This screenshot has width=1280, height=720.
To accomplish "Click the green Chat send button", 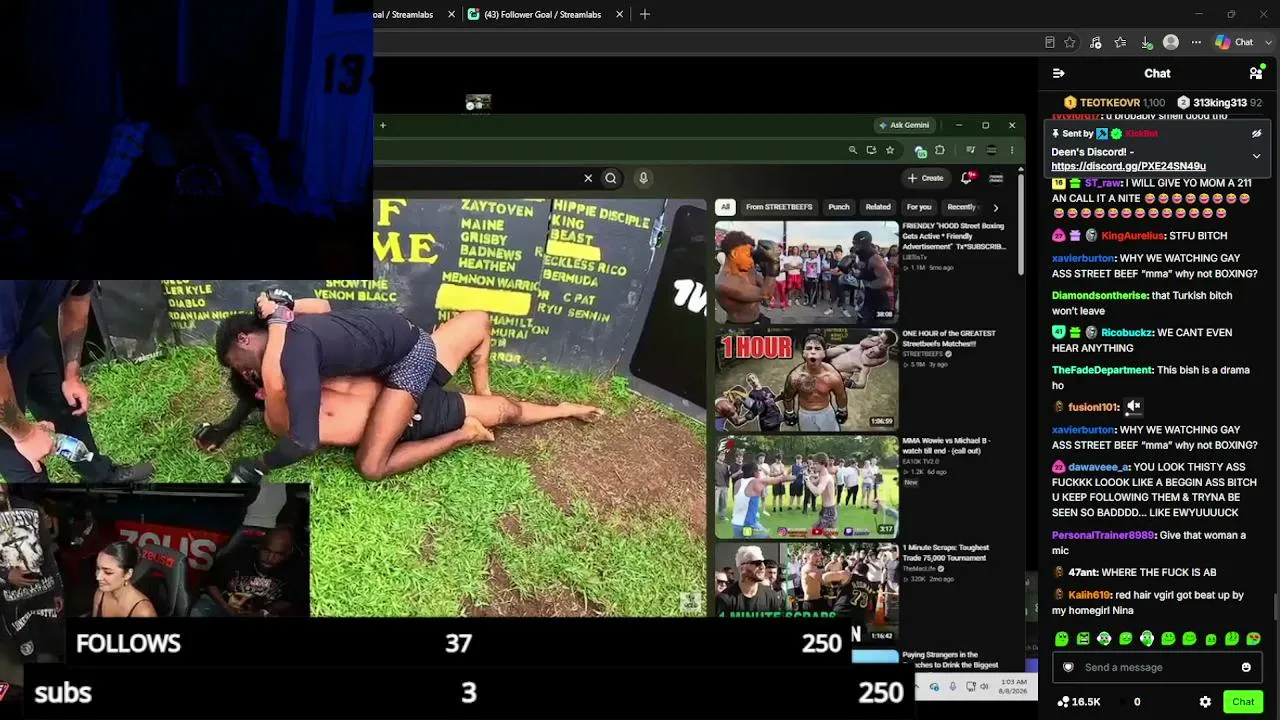I will click(x=1243, y=702).
